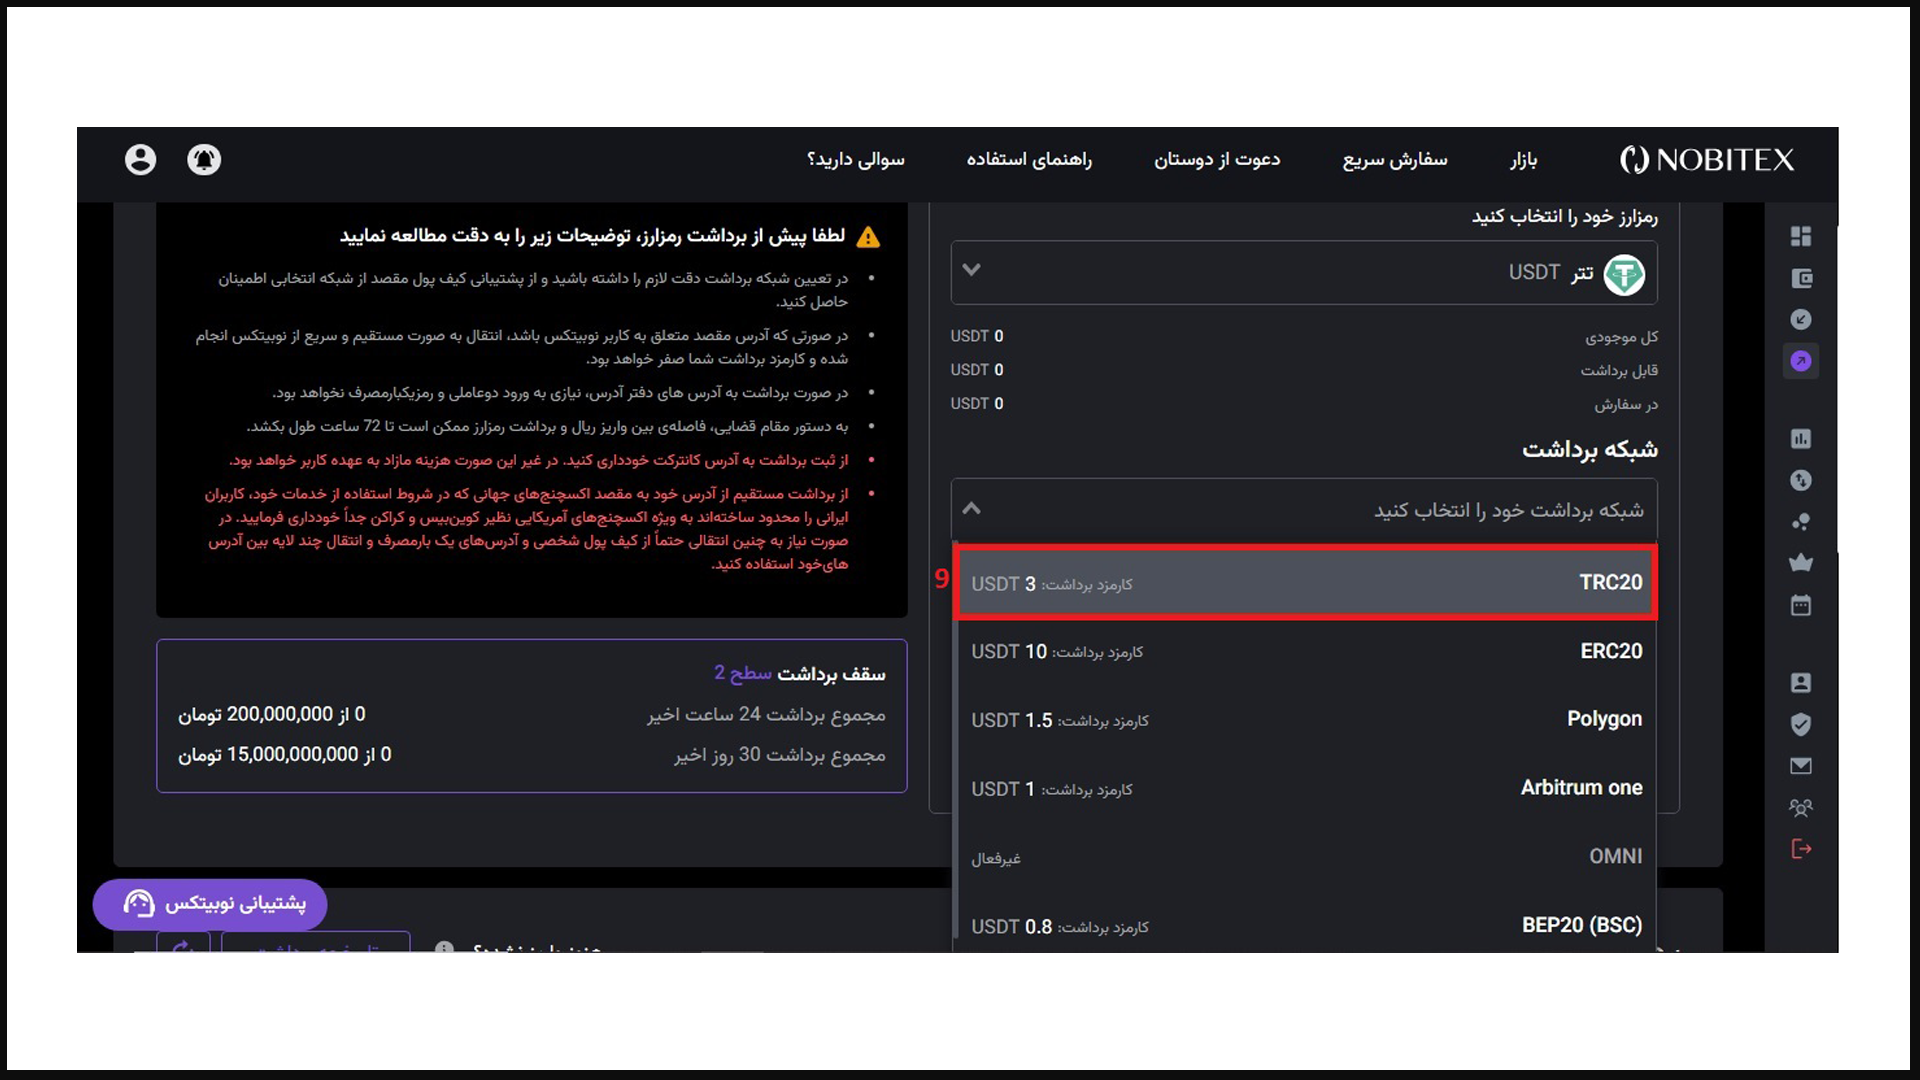Click the red logout icon
Viewport: 1920px width, 1080px height.
(x=1801, y=849)
